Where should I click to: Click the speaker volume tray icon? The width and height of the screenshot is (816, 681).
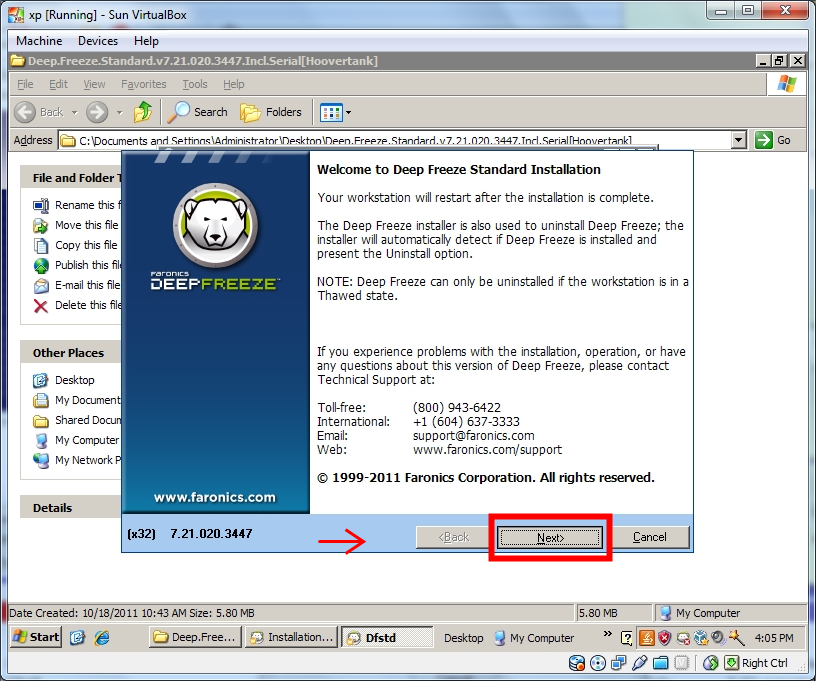pyautogui.click(x=716, y=637)
